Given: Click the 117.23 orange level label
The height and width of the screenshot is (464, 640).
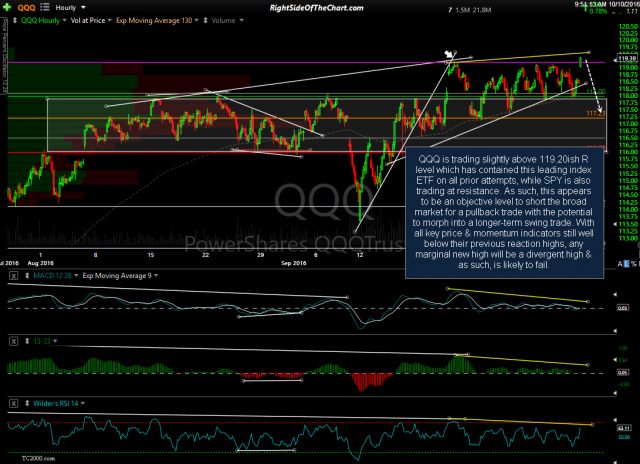Looking at the screenshot, I should pyautogui.click(x=595, y=113).
